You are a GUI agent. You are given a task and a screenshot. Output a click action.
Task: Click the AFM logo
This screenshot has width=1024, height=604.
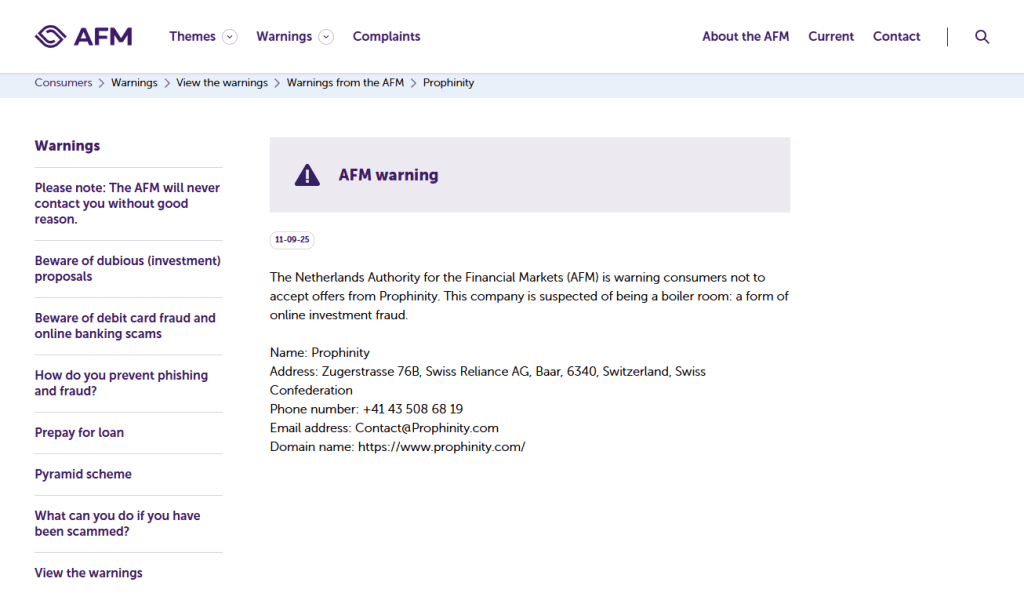pyautogui.click(x=84, y=37)
